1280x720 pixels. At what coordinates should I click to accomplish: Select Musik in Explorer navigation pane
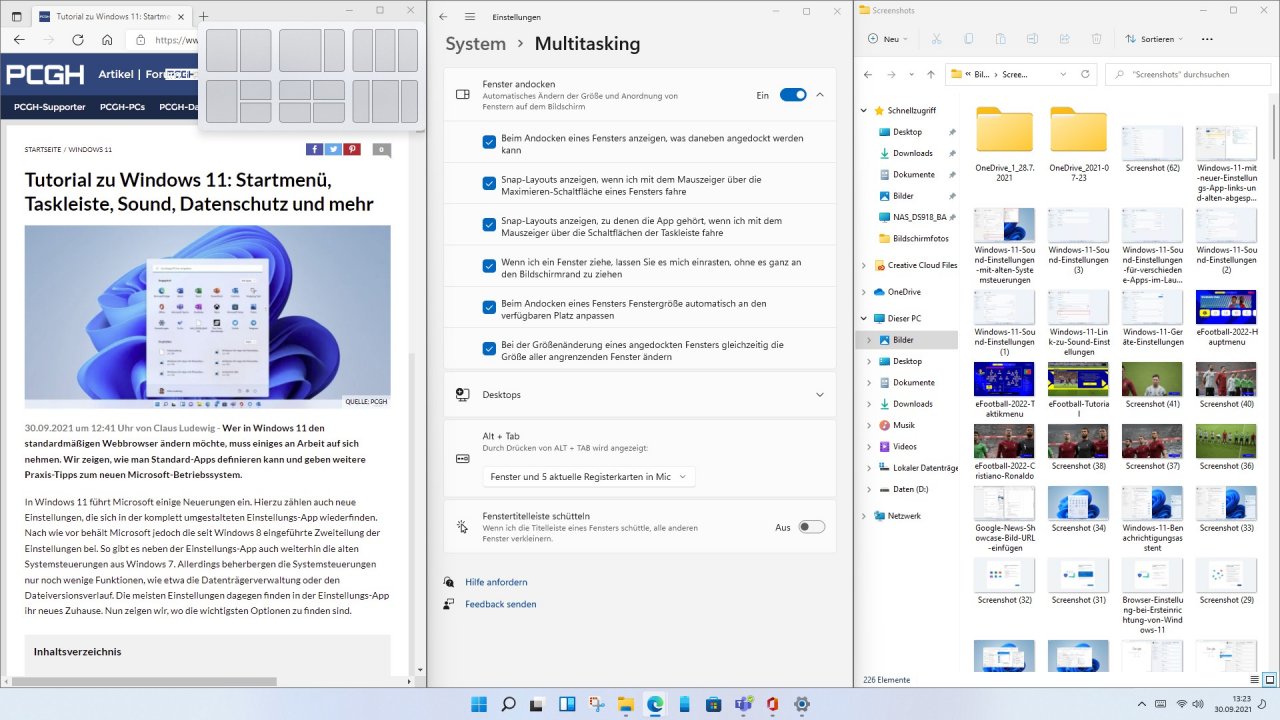coord(903,425)
